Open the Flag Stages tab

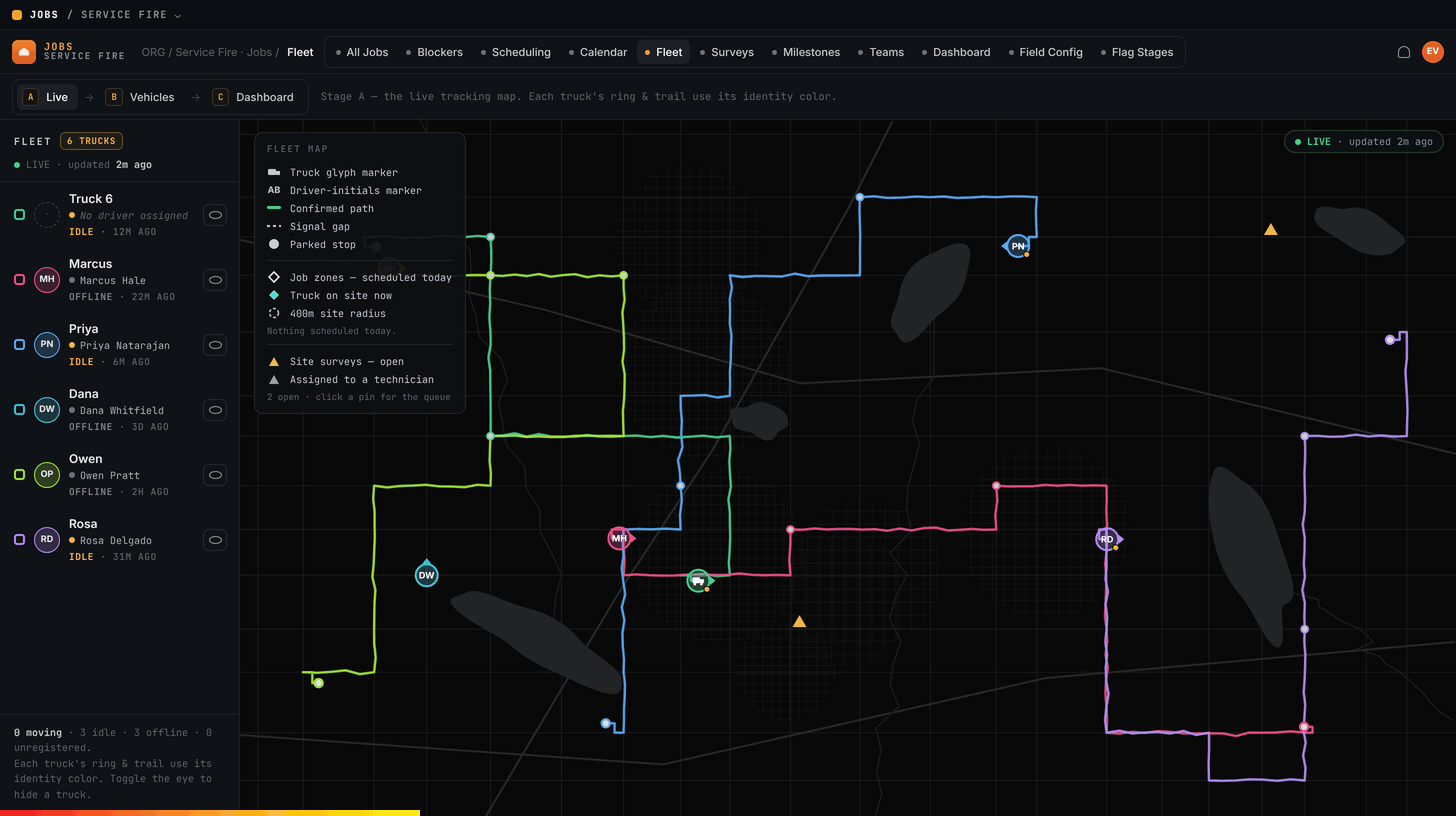click(x=1137, y=52)
